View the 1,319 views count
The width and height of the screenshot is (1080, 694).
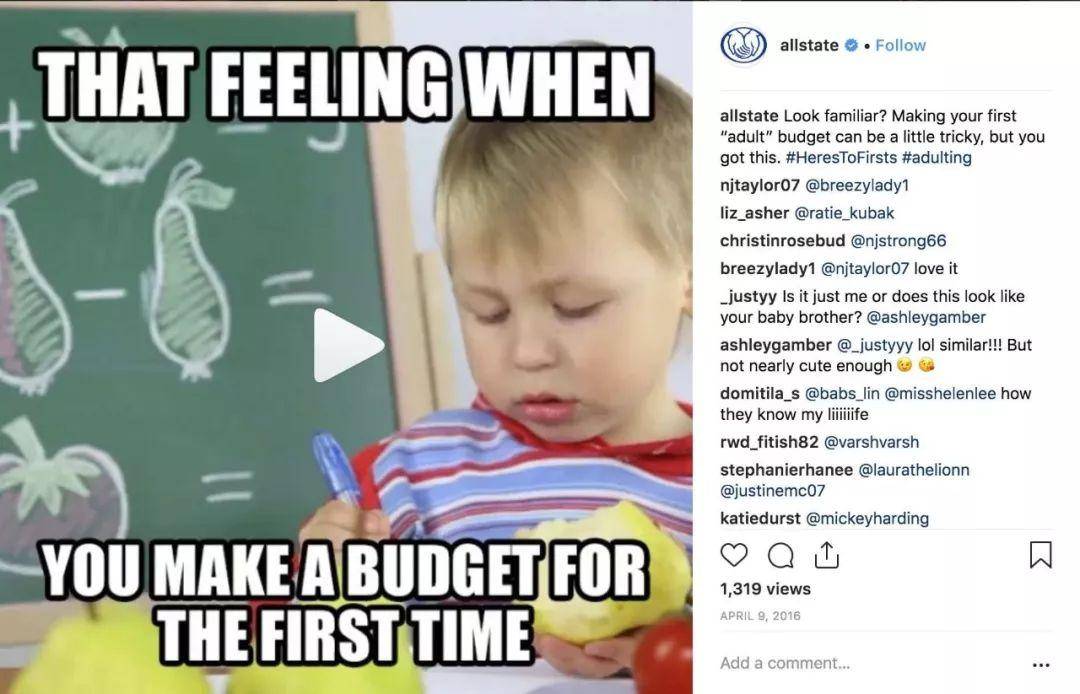(765, 589)
